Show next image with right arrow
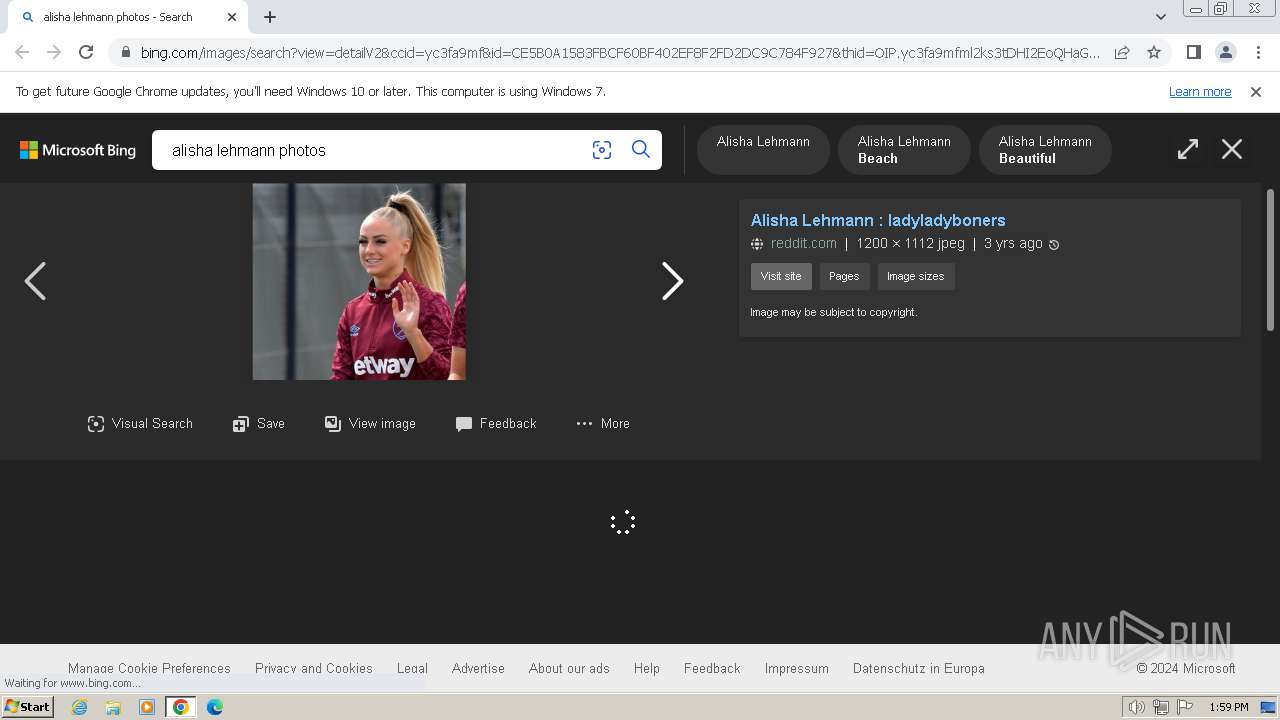This screenshot has height=720, width=1280. click(673, 281)
